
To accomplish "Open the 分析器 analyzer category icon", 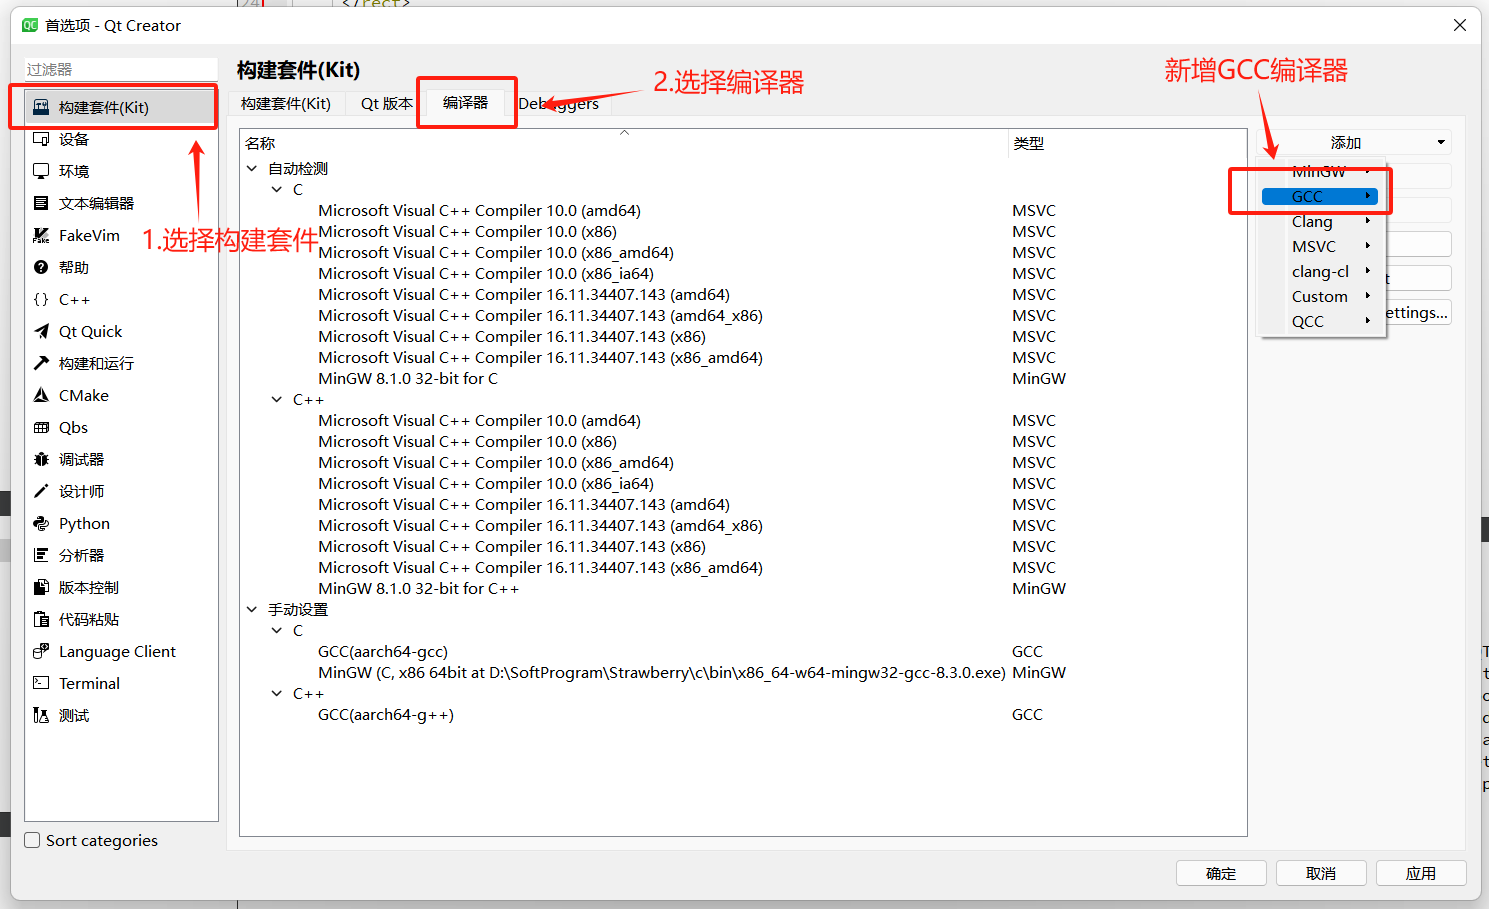I will [41, 555].
